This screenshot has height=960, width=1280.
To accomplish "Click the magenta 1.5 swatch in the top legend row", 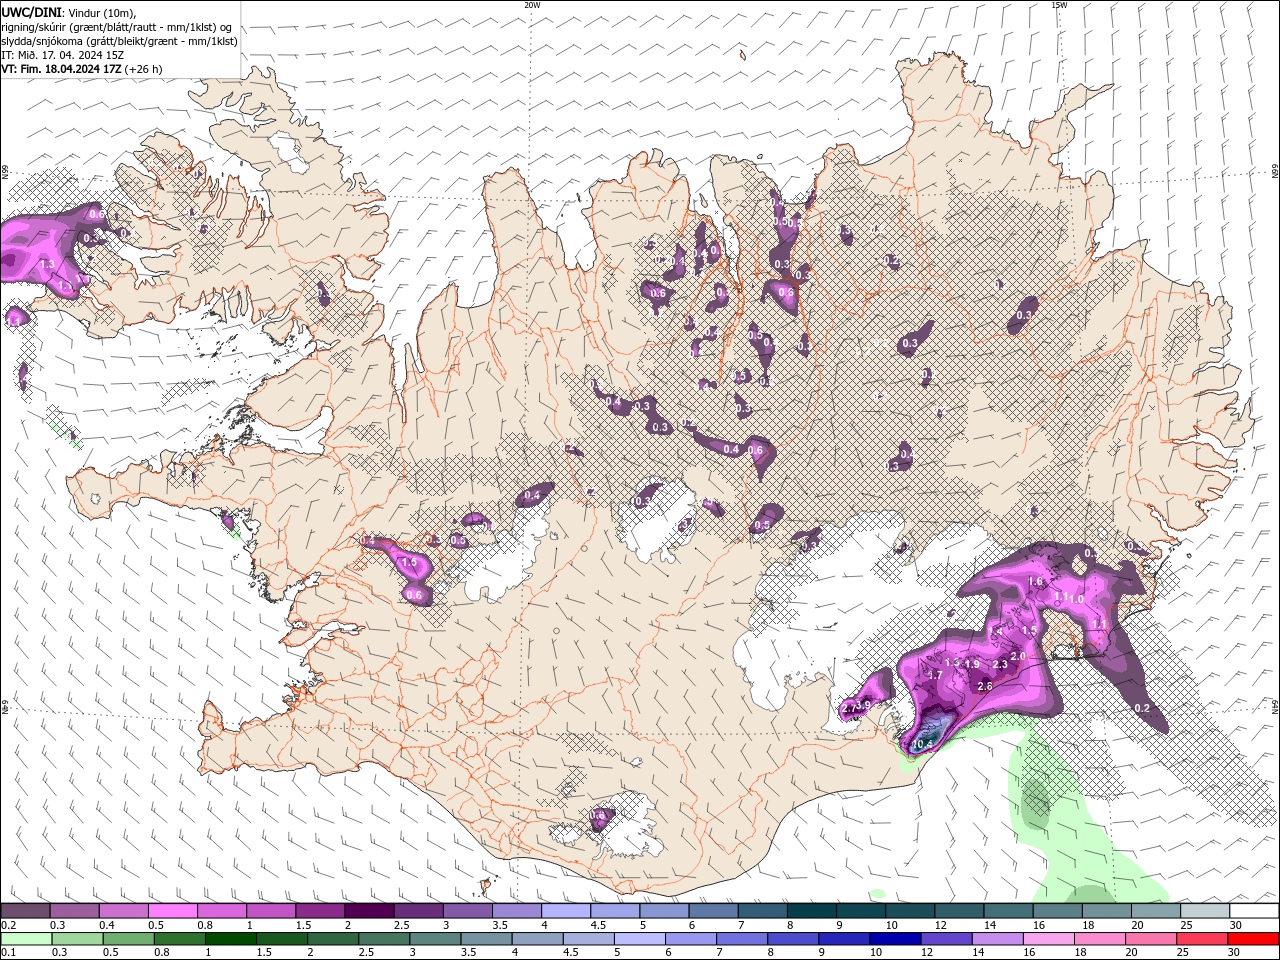I will point(320,911).
